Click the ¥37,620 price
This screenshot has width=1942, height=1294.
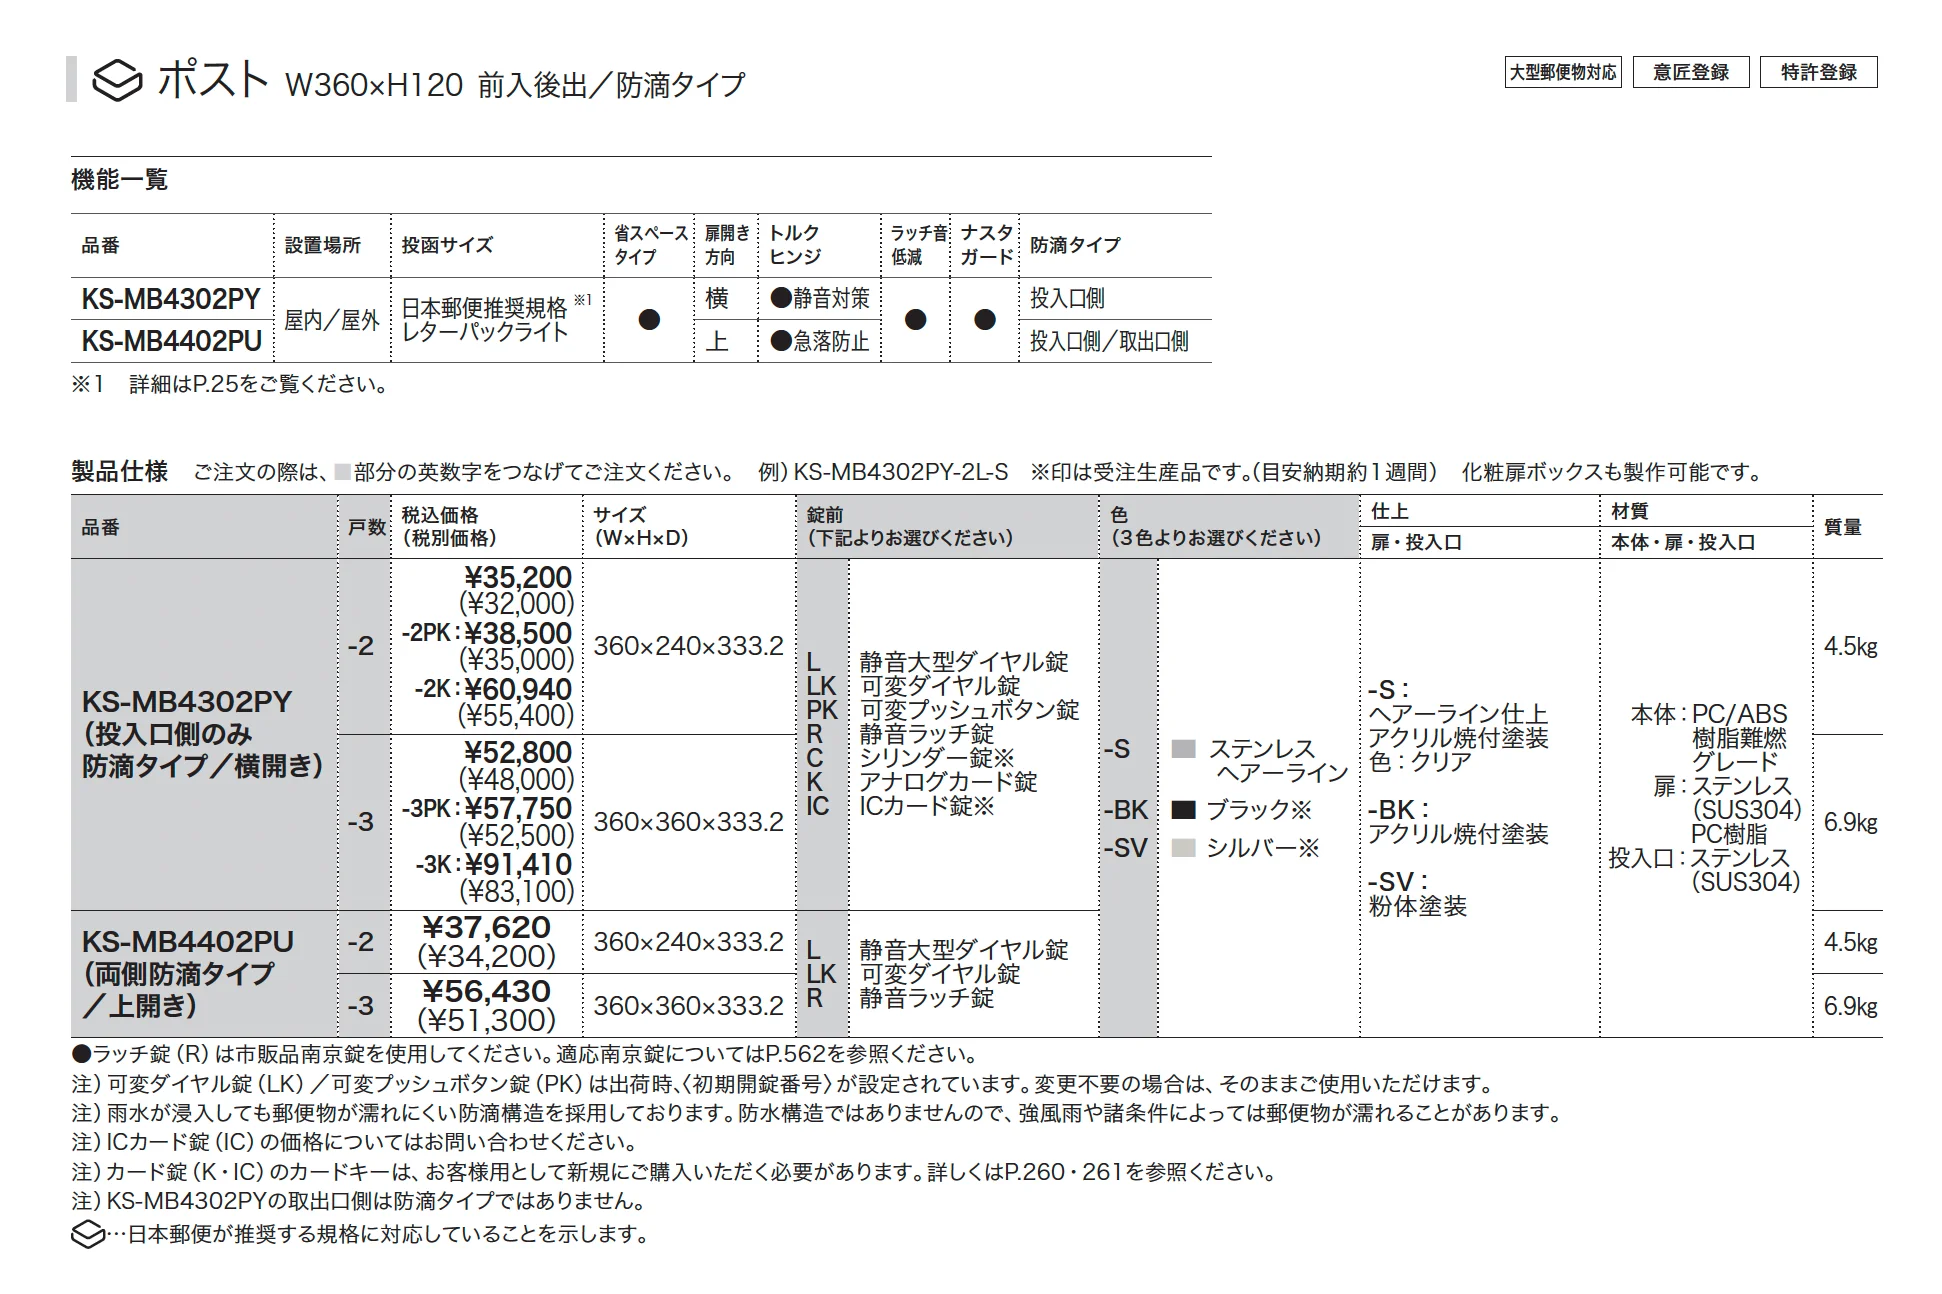[486, 927]
